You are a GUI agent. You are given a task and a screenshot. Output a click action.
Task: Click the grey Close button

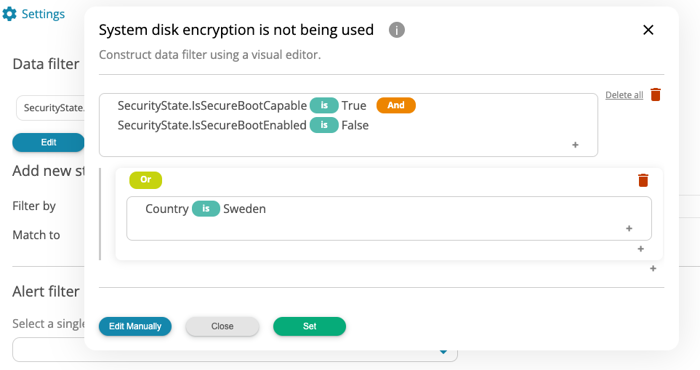222,326
